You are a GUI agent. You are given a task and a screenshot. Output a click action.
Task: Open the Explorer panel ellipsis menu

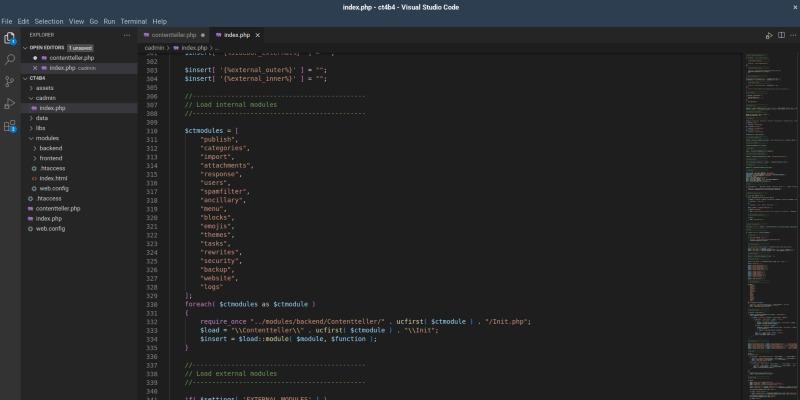coord(126,35)
